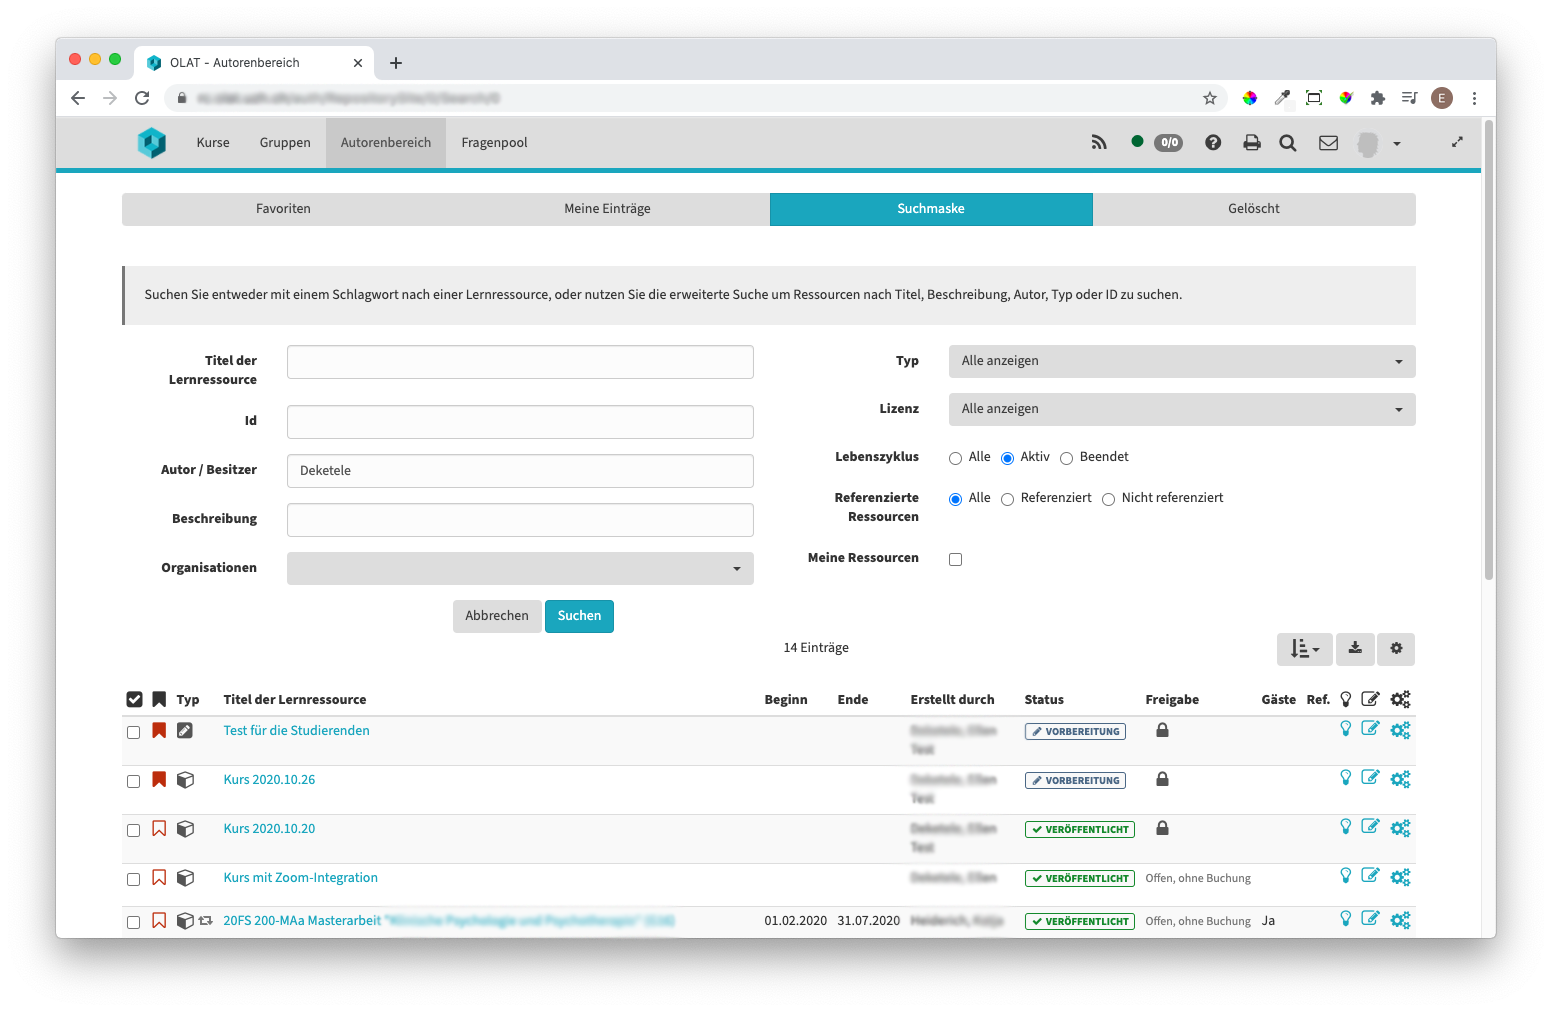Expand the Typ dropdown
1552x1012 pixels.
click(1181, 361)
